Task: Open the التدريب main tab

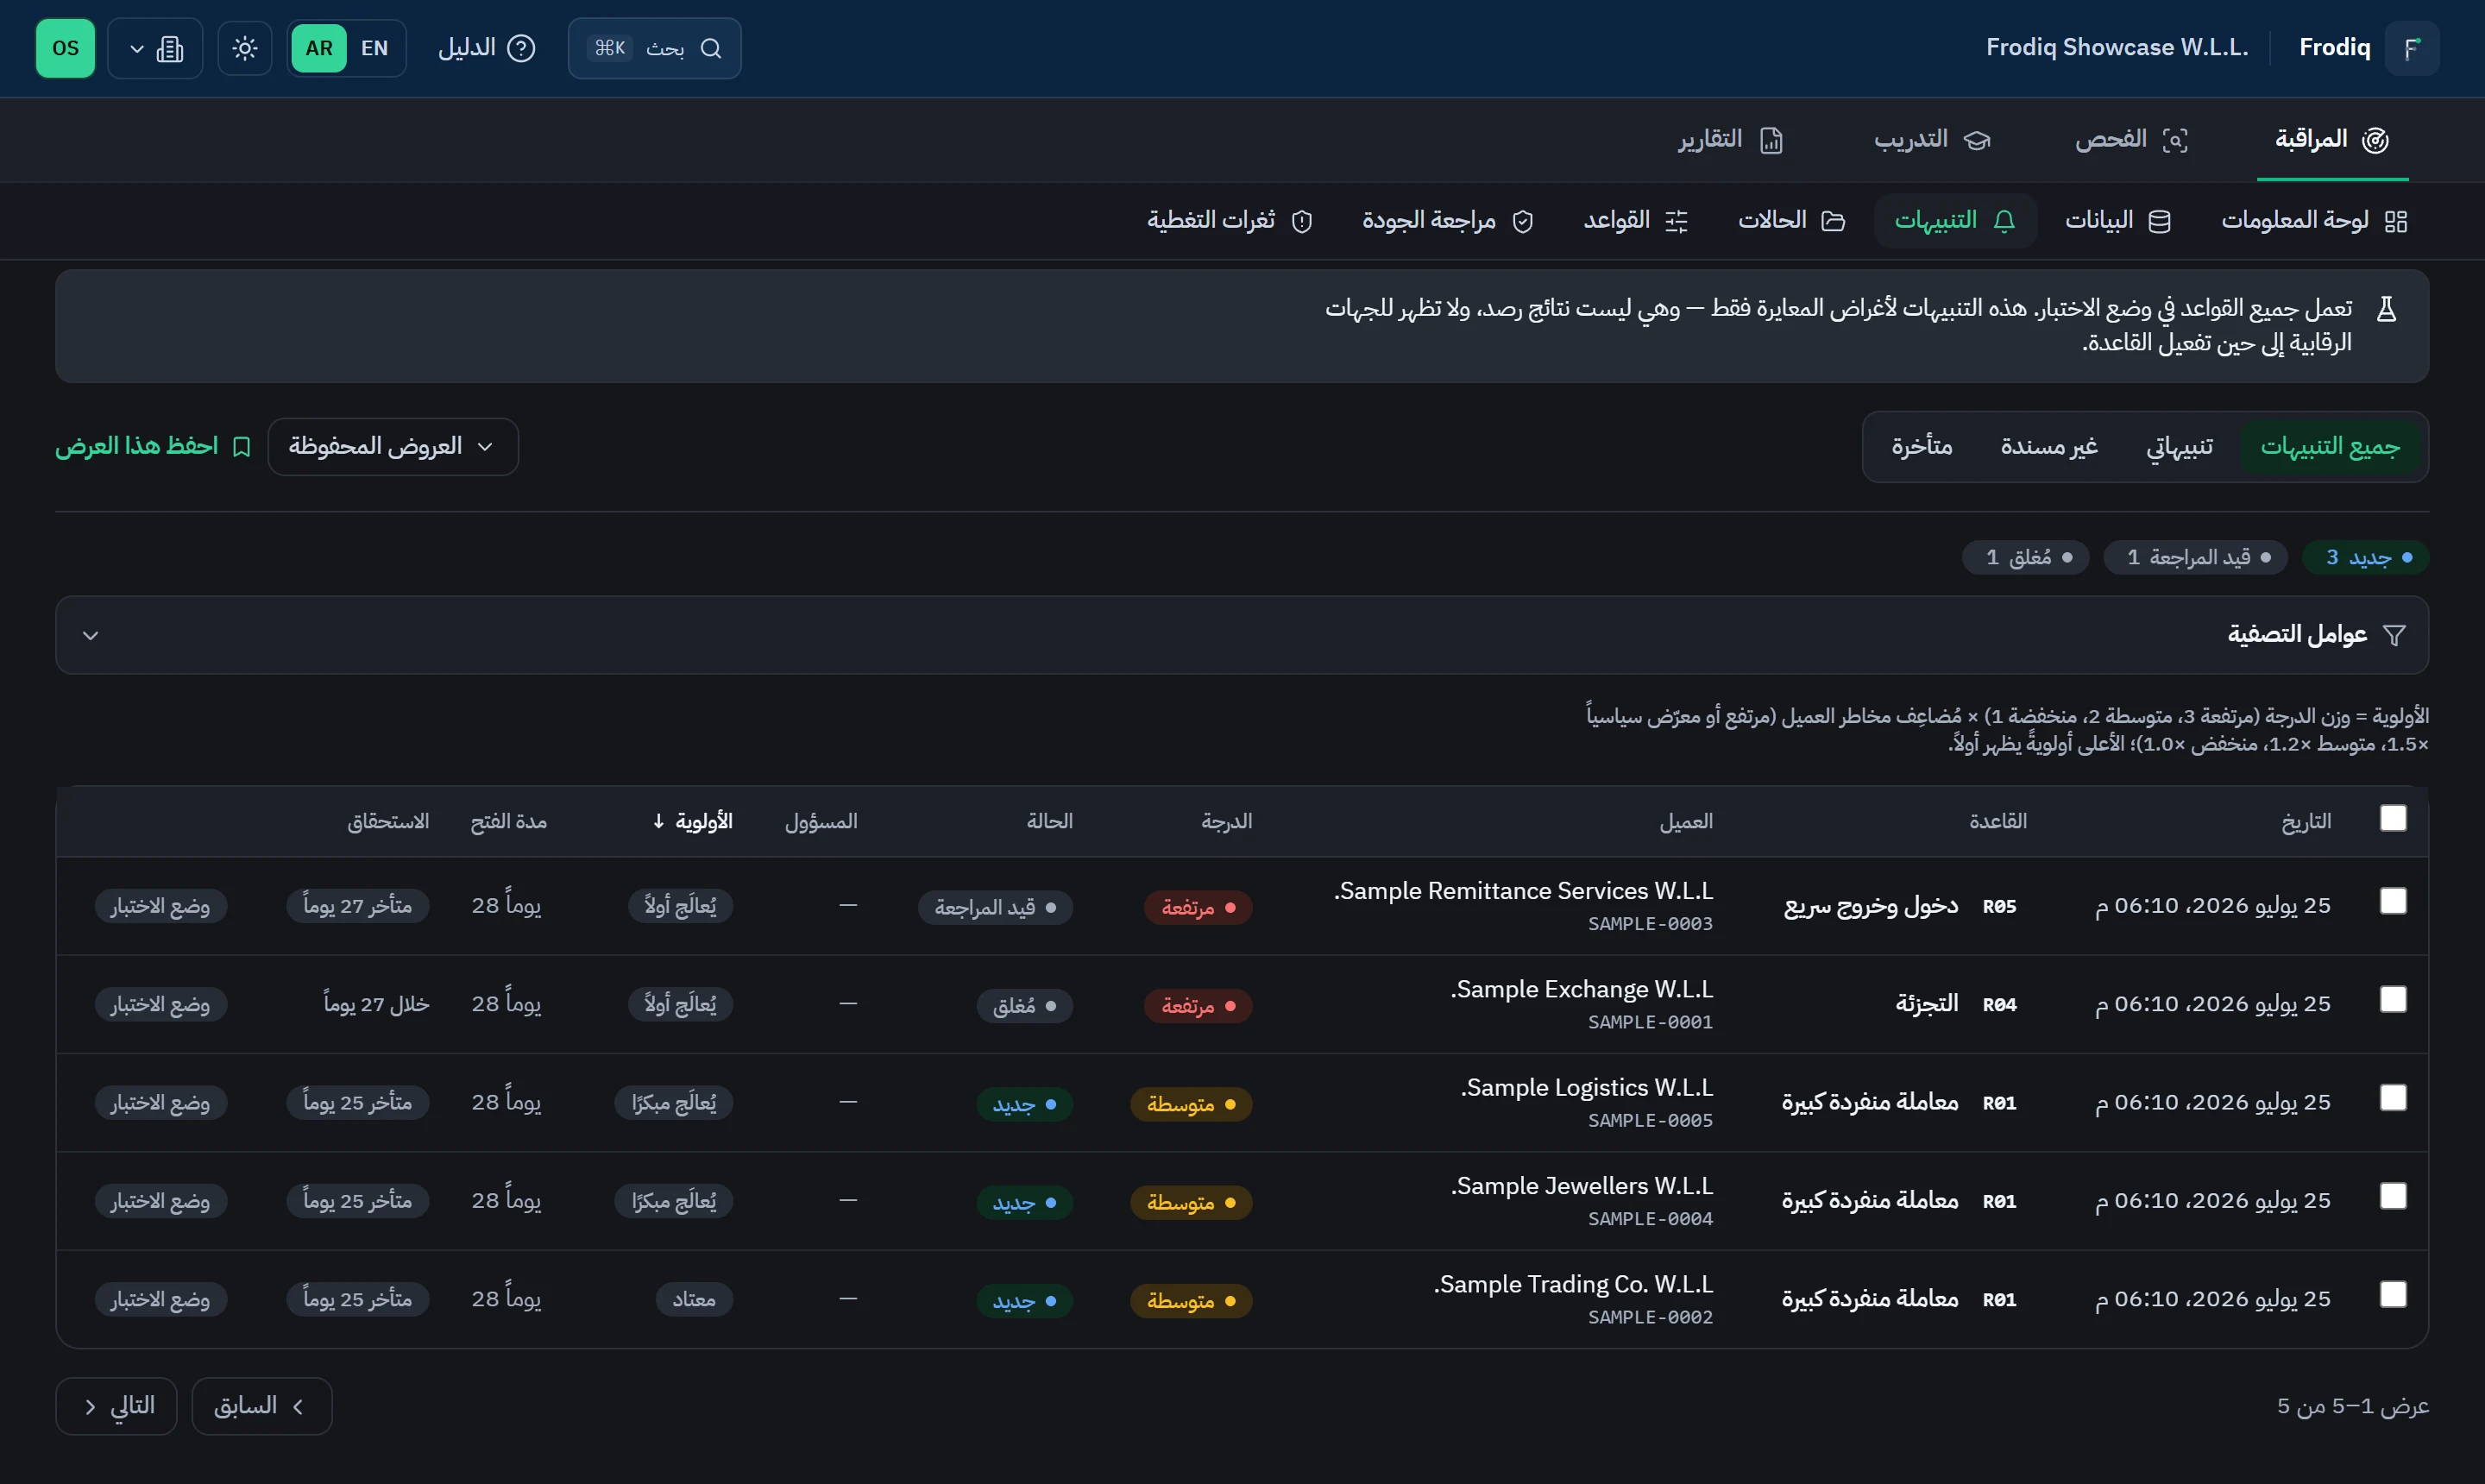Action: coord(1933,140)
